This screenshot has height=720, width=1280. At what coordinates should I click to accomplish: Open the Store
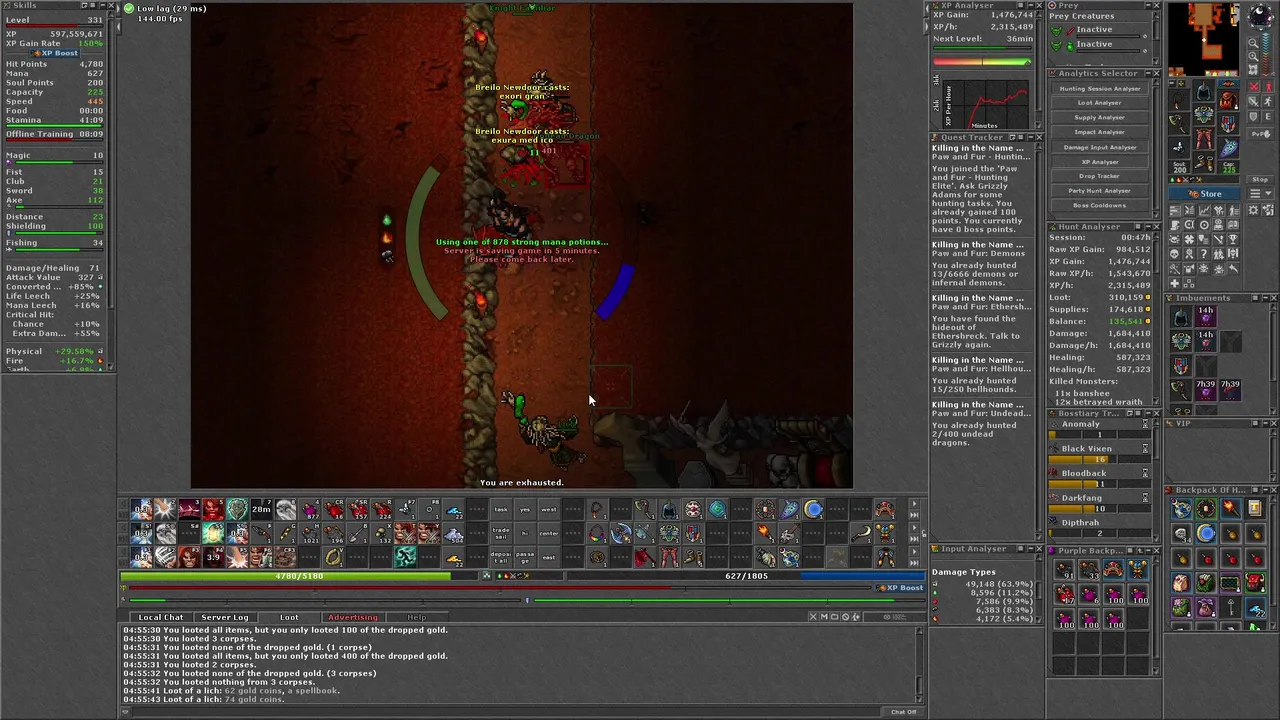[x=1205, y=194]
